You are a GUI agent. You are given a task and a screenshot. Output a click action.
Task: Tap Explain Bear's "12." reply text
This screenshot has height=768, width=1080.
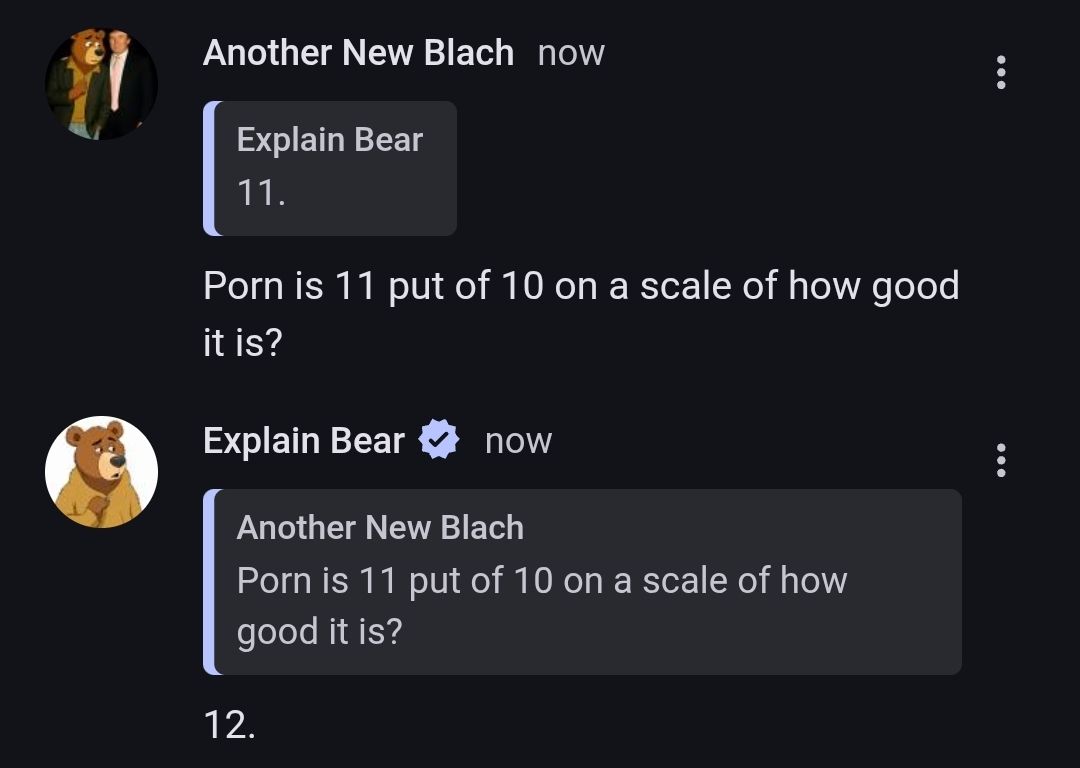coord(229,725)
